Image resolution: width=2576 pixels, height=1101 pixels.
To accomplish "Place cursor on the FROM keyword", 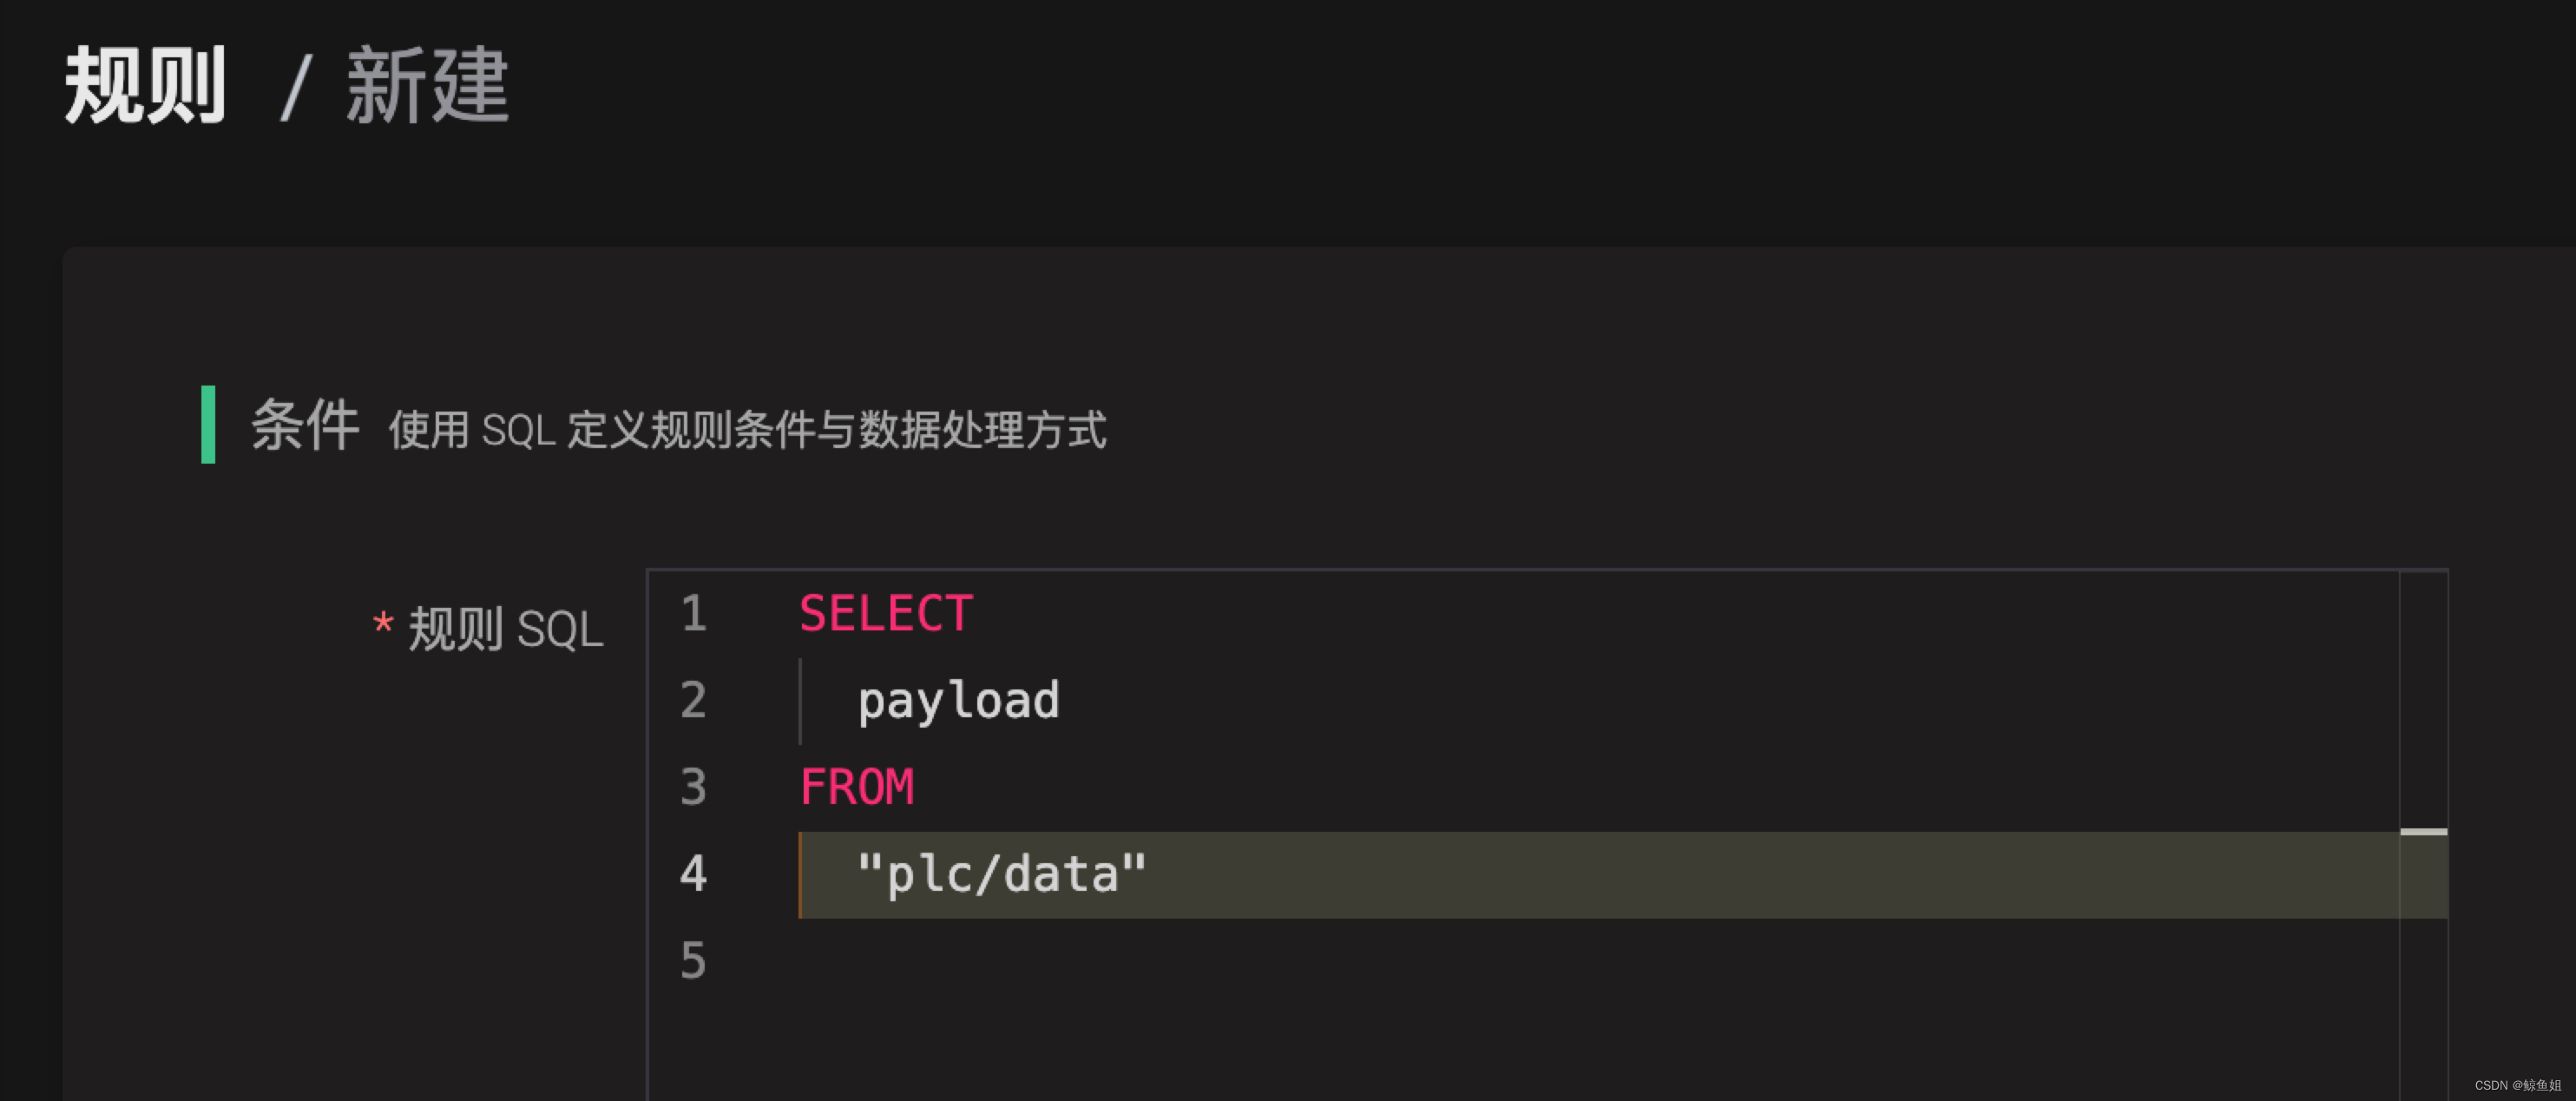I will [856, 787].
